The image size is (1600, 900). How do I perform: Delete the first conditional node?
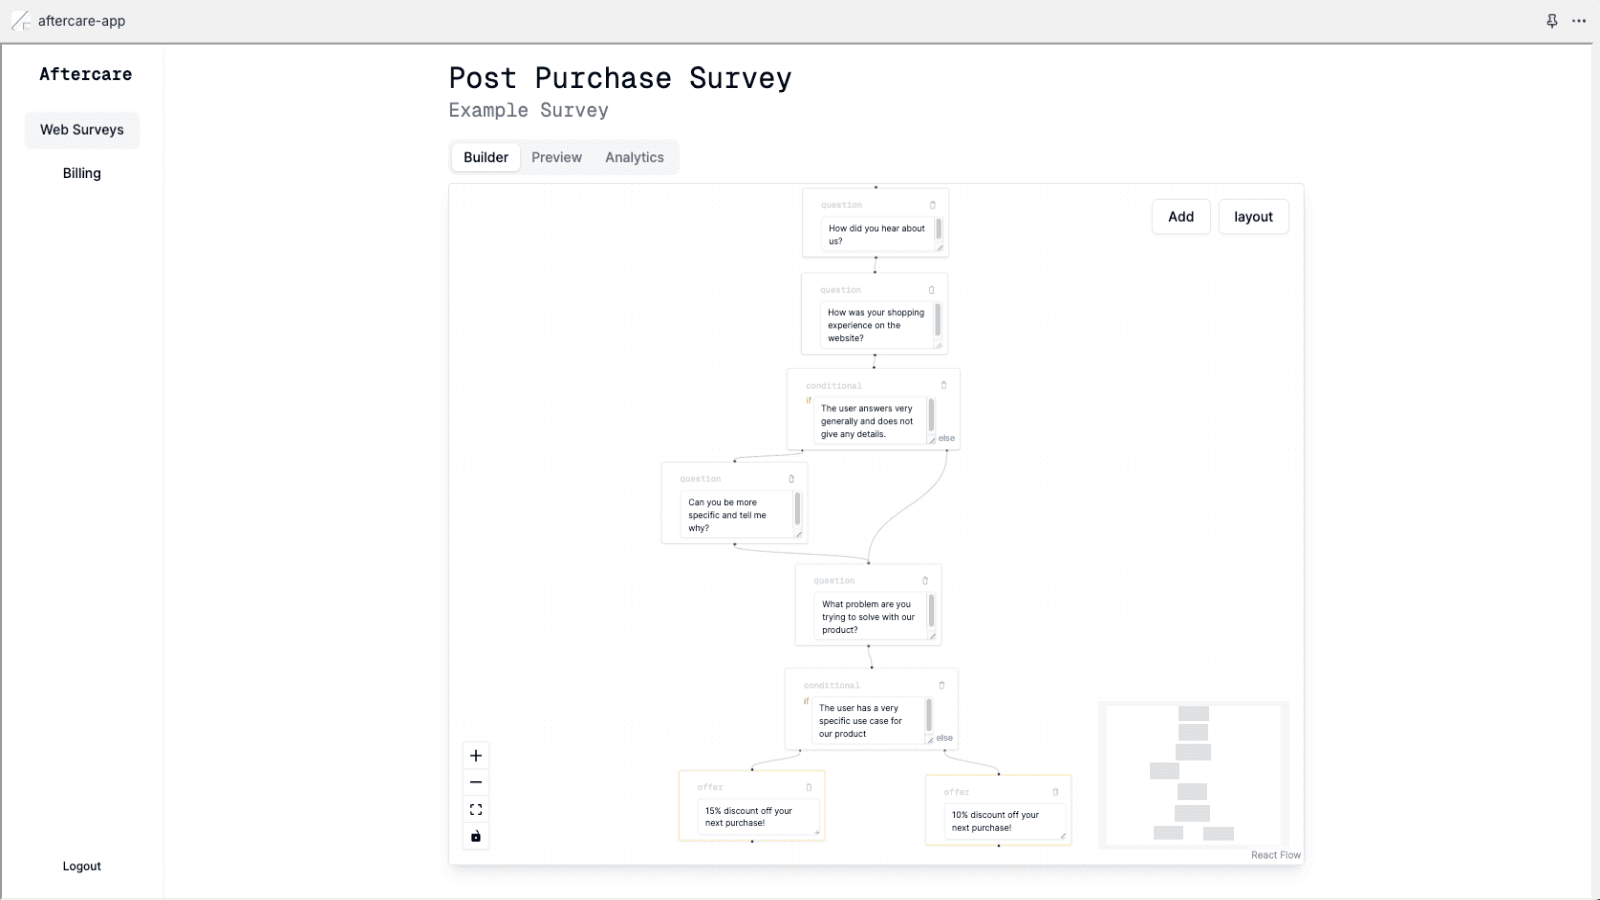click(943, 385)
